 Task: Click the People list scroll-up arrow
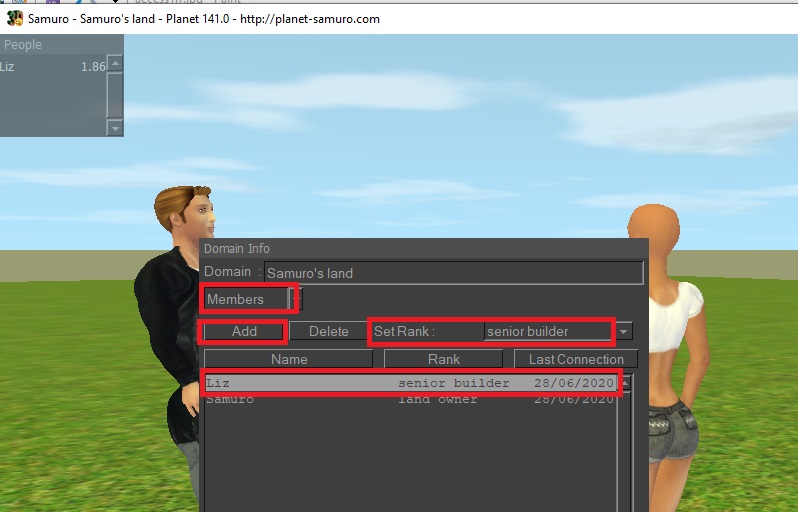115,64
